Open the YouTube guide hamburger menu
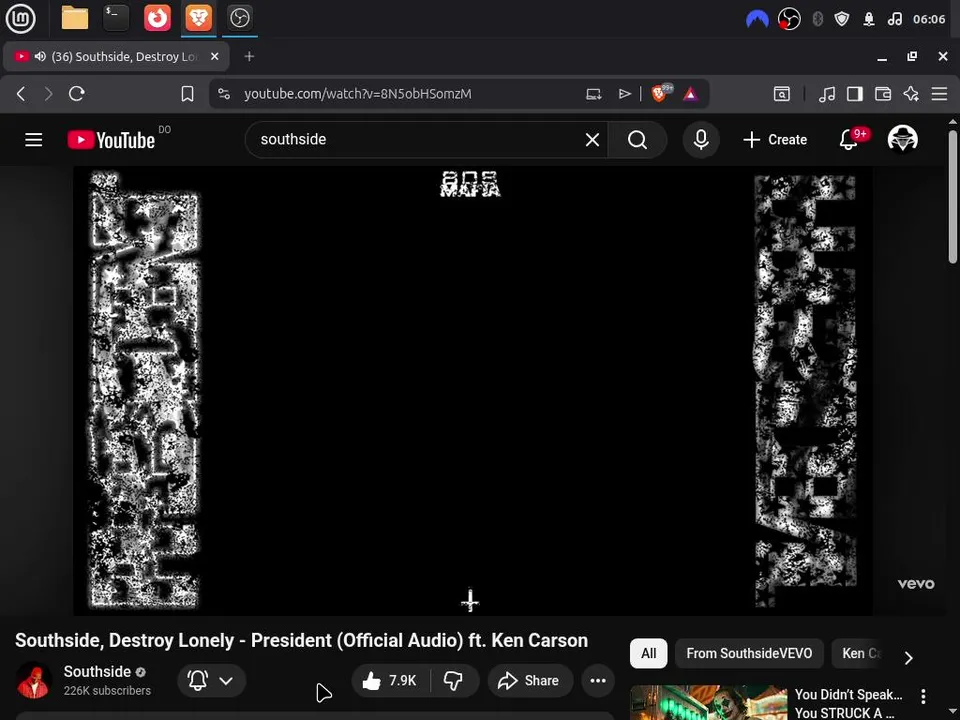Screen dimensions: 960x720 coord(34,140)
